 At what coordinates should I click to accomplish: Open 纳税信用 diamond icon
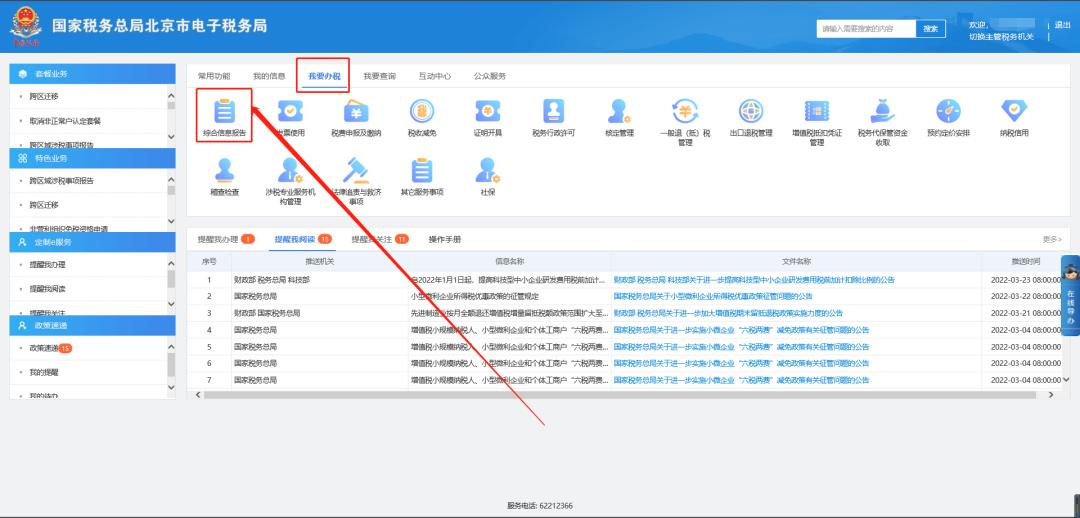(1013, 113)
